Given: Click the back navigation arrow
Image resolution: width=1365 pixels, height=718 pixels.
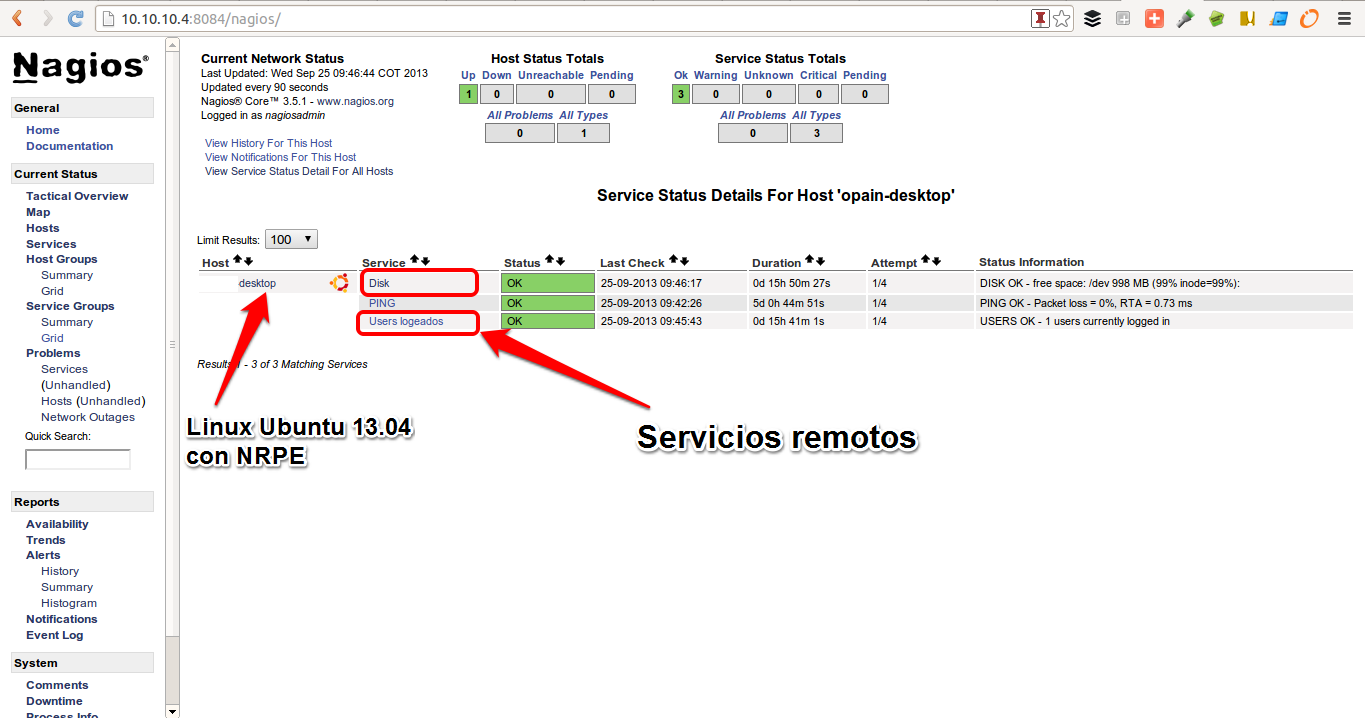Looking at the screenshot, I should tap(15, 17).
